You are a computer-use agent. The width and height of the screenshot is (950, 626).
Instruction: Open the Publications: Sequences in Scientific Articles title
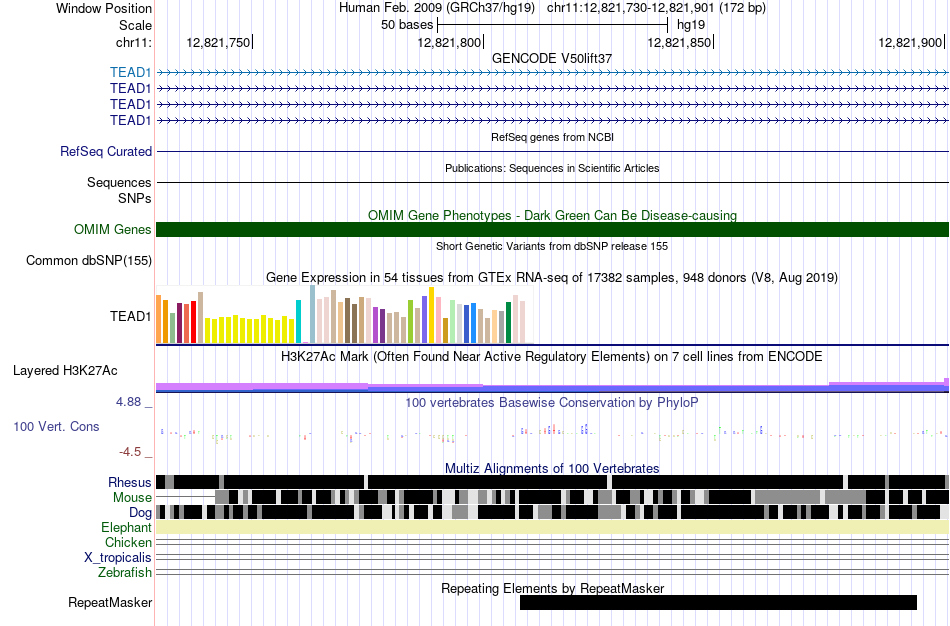(552, 168)
